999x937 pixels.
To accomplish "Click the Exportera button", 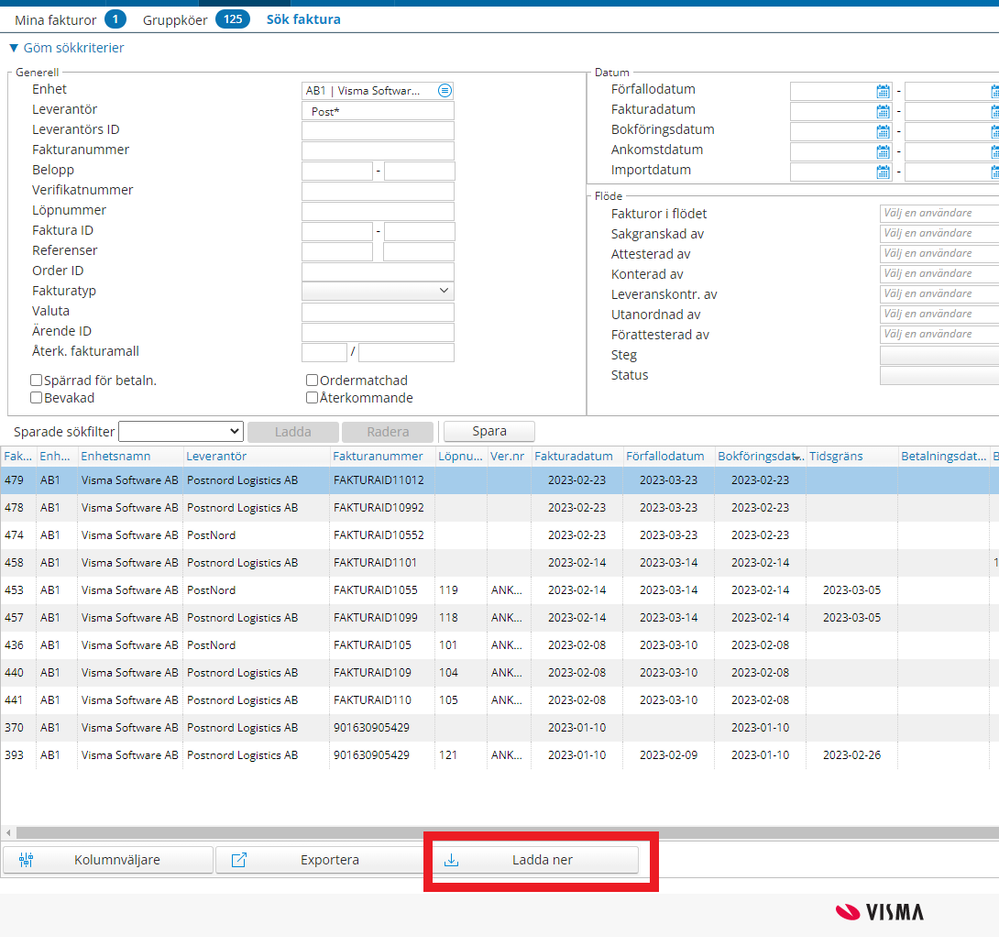I will pyautogui.click(x=320, y=860).
